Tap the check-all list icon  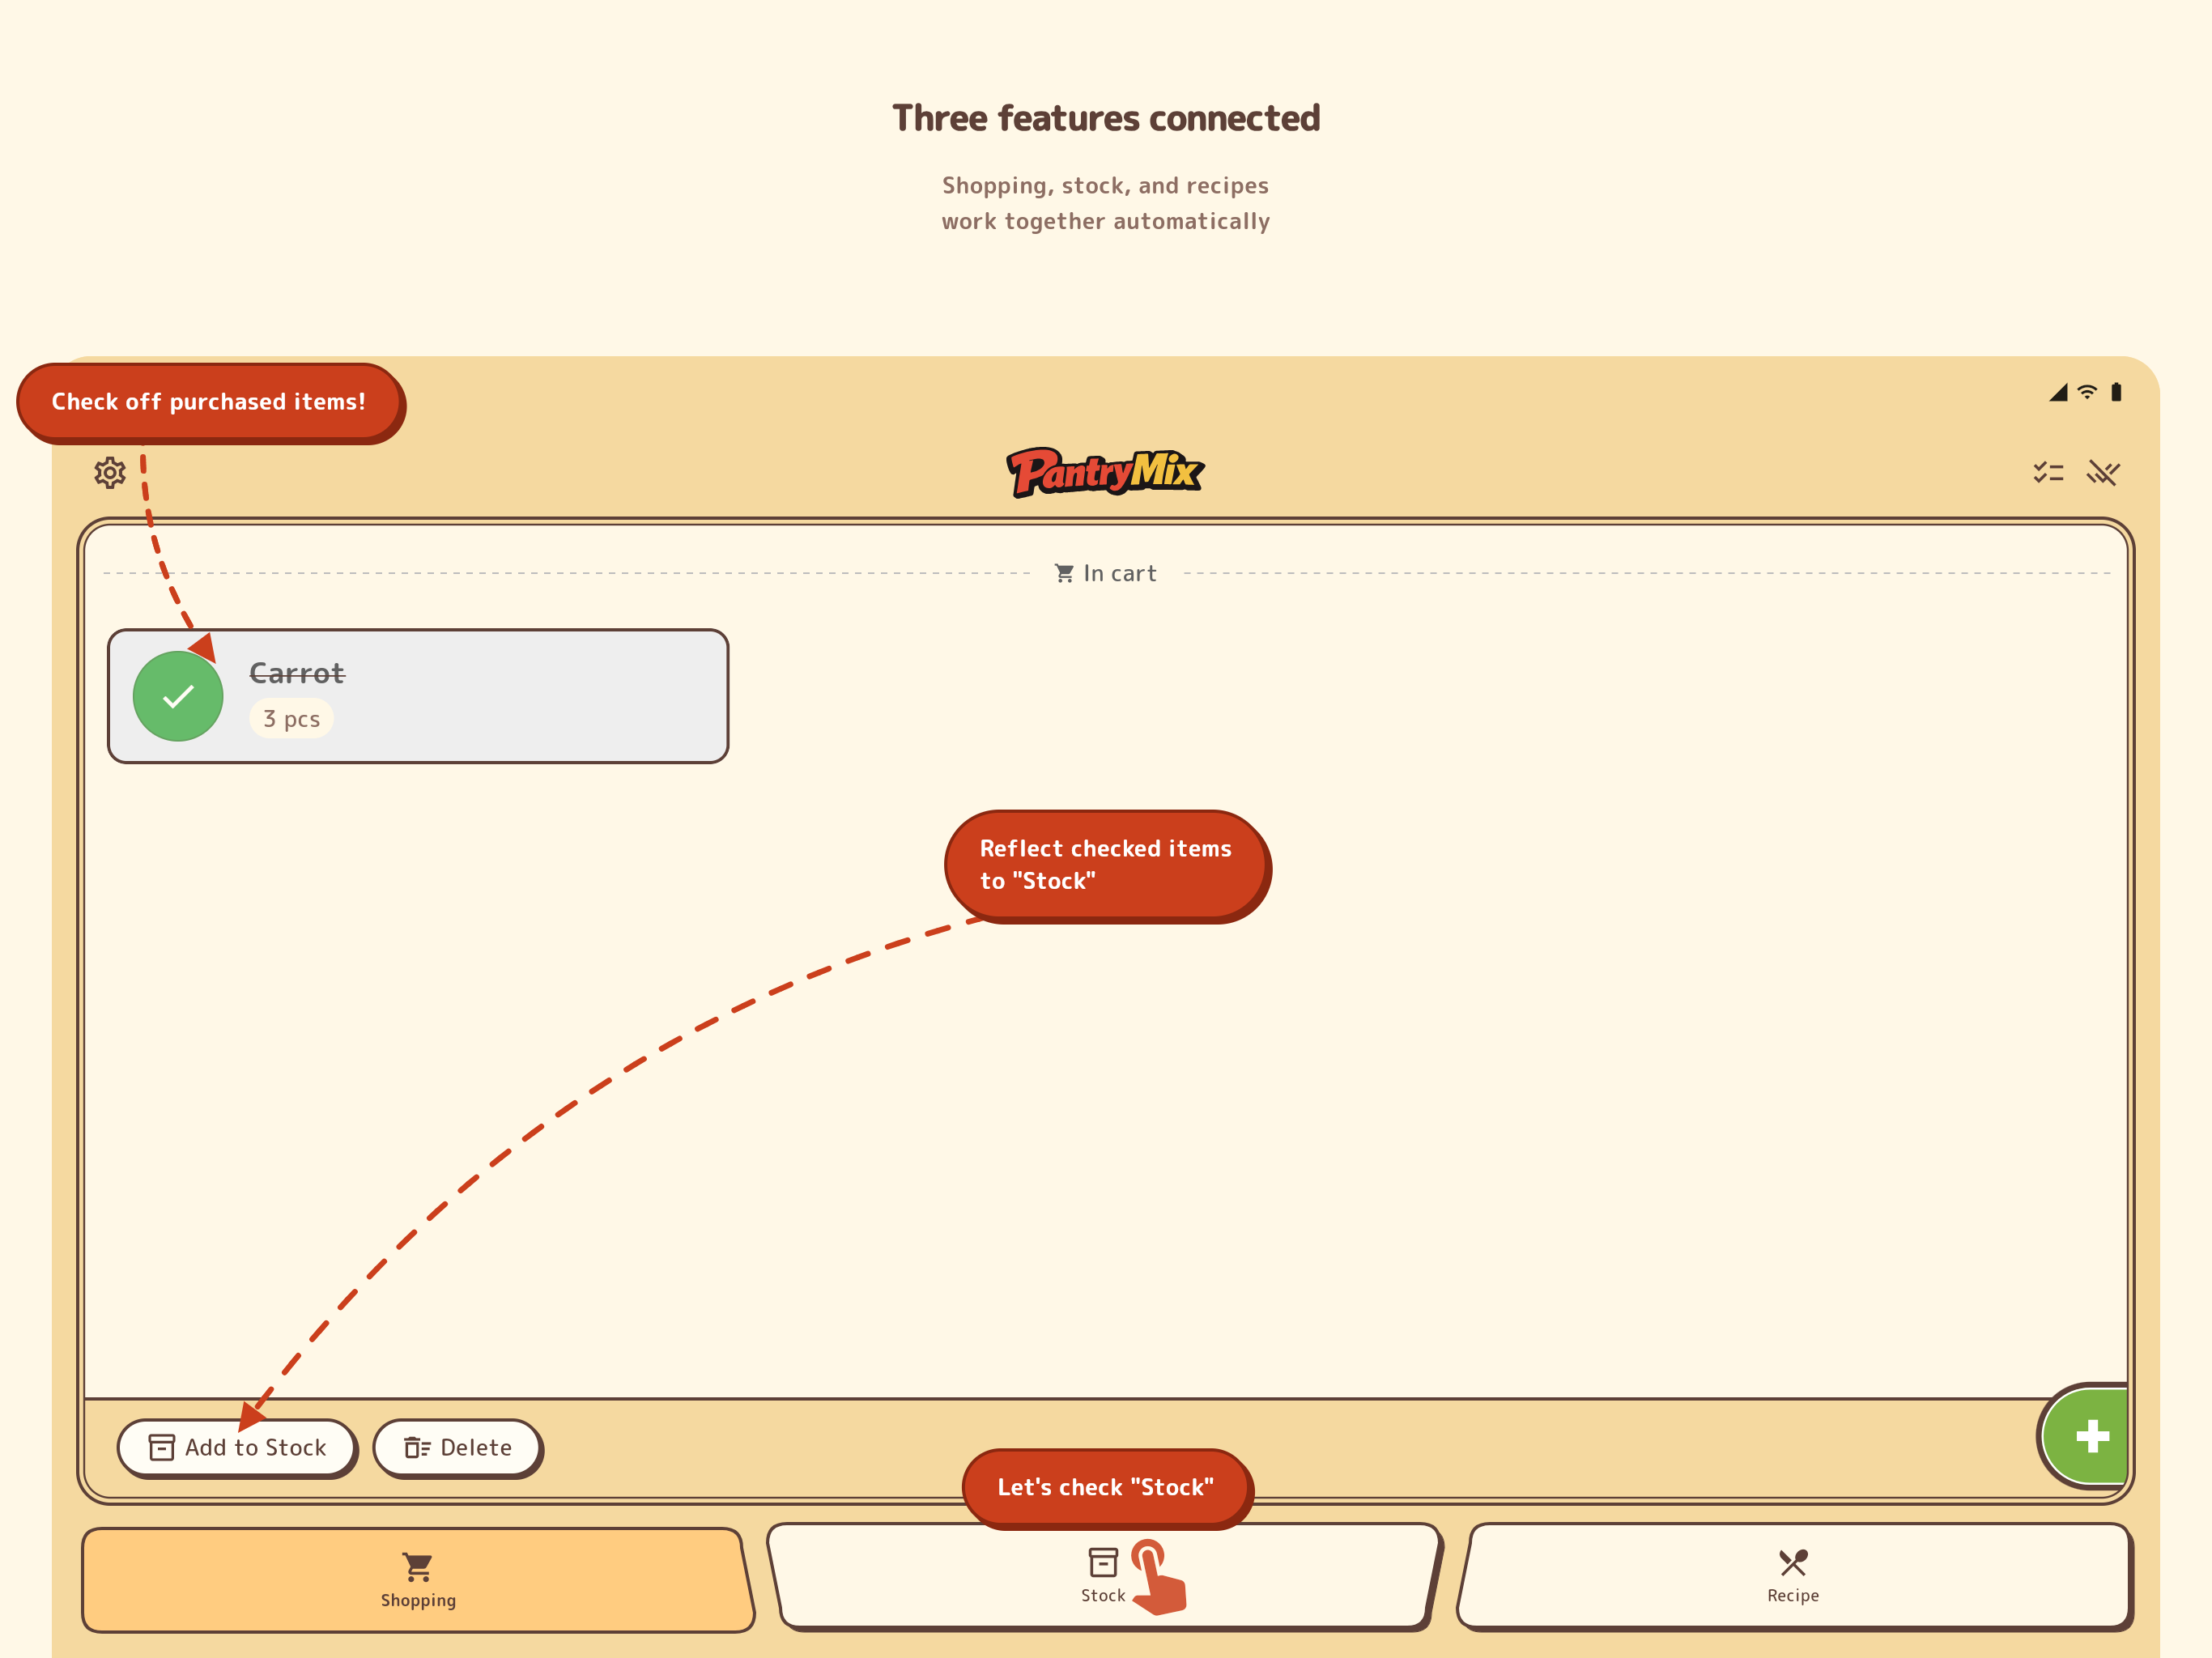coord(2048,472)
